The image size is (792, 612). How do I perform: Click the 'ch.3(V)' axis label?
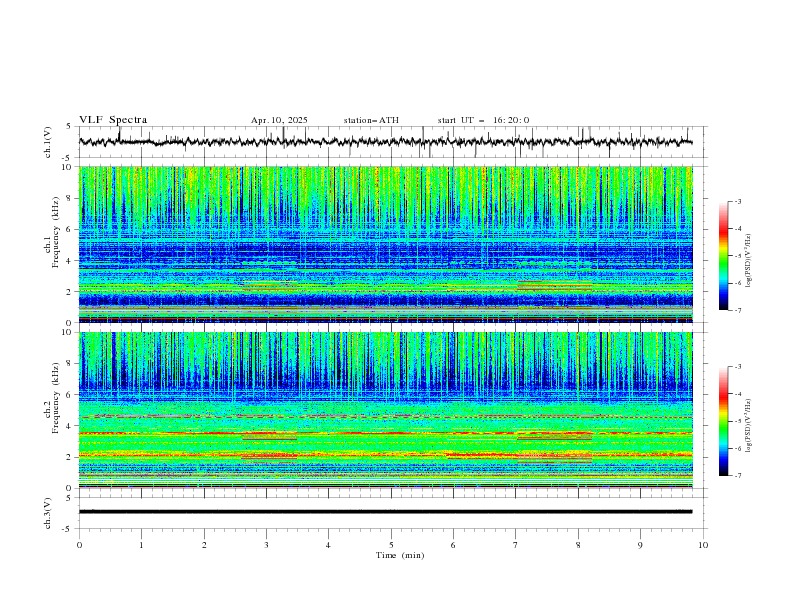click(x=48, y=513)
